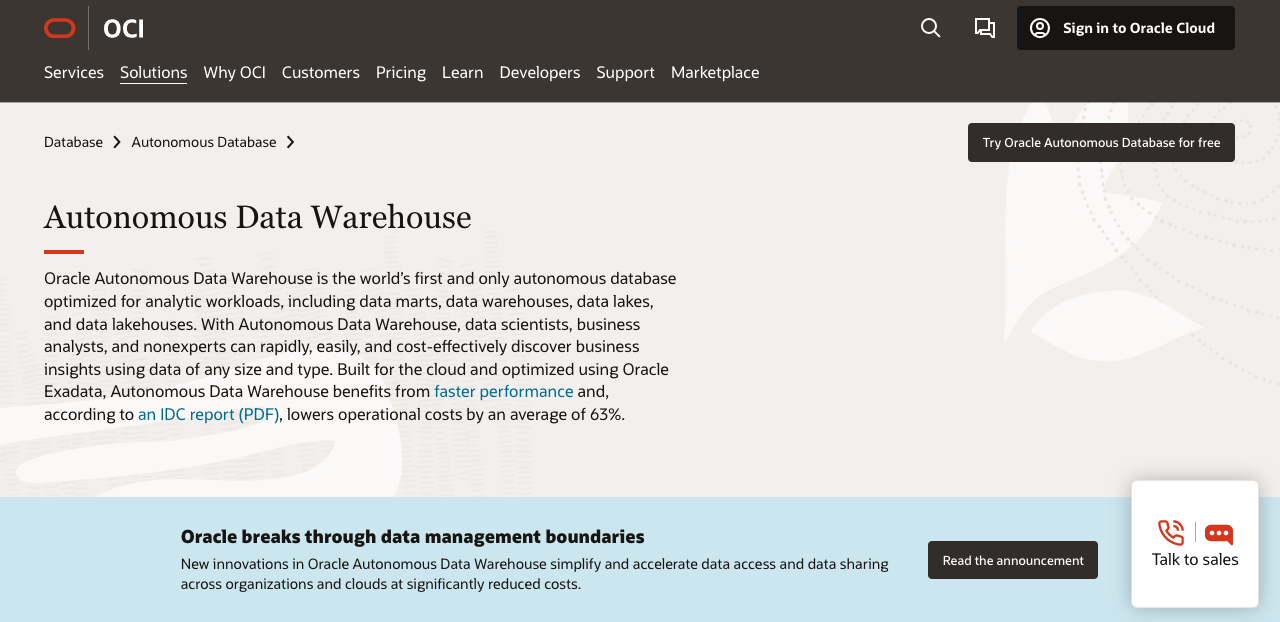Click the chevron after Autonomous Database breadcrumb
Screen dimensions: 1280x622
290,142
